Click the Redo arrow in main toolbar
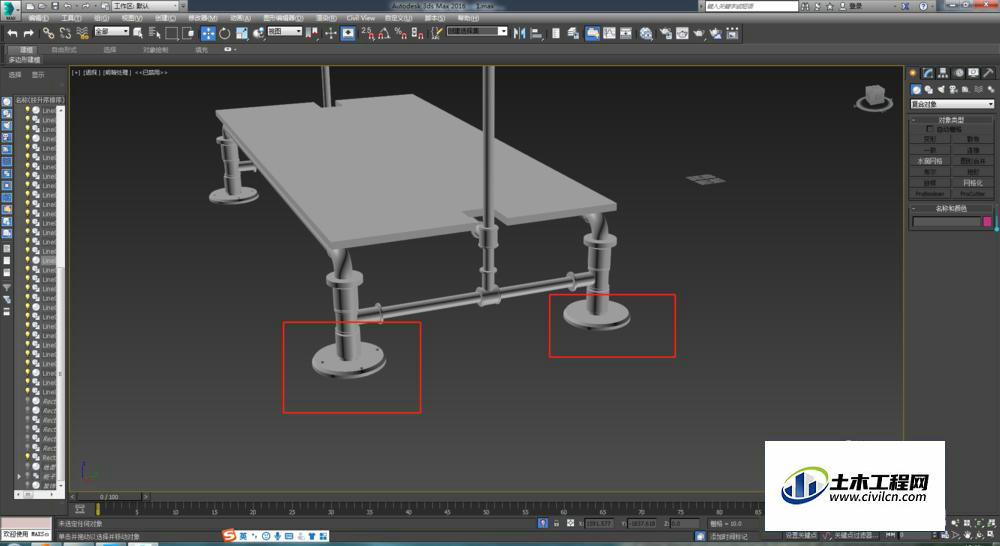The width and height of the screenshot is (1000, 546). (x=29, y=33)
